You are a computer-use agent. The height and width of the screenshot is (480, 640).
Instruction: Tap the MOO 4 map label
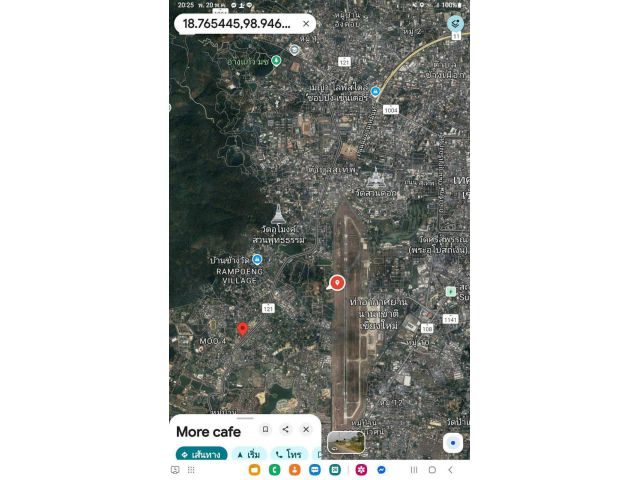[212, 341]
